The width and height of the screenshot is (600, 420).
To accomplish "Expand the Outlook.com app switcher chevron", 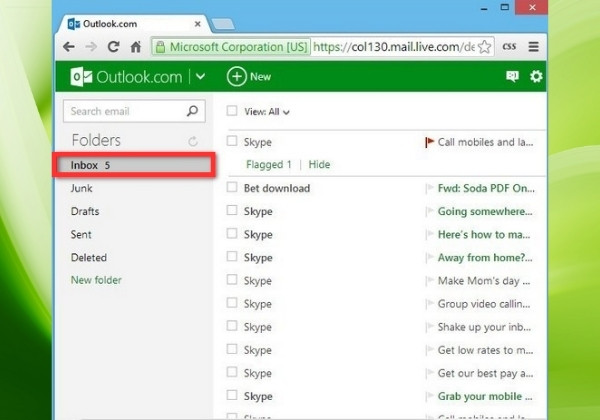I will [x=201, y=77].
